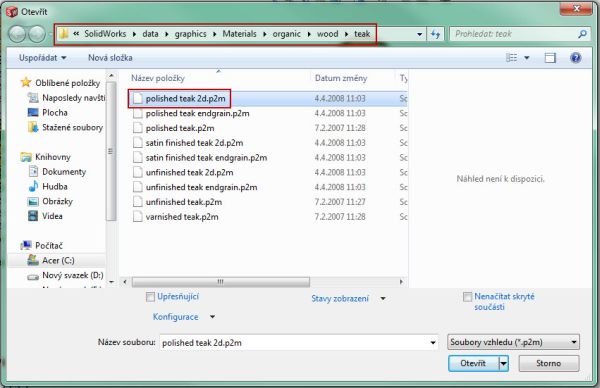600x388 pixels.
Task: Click the Knihovny libraries icon
Action: click(x=26, y=157)
